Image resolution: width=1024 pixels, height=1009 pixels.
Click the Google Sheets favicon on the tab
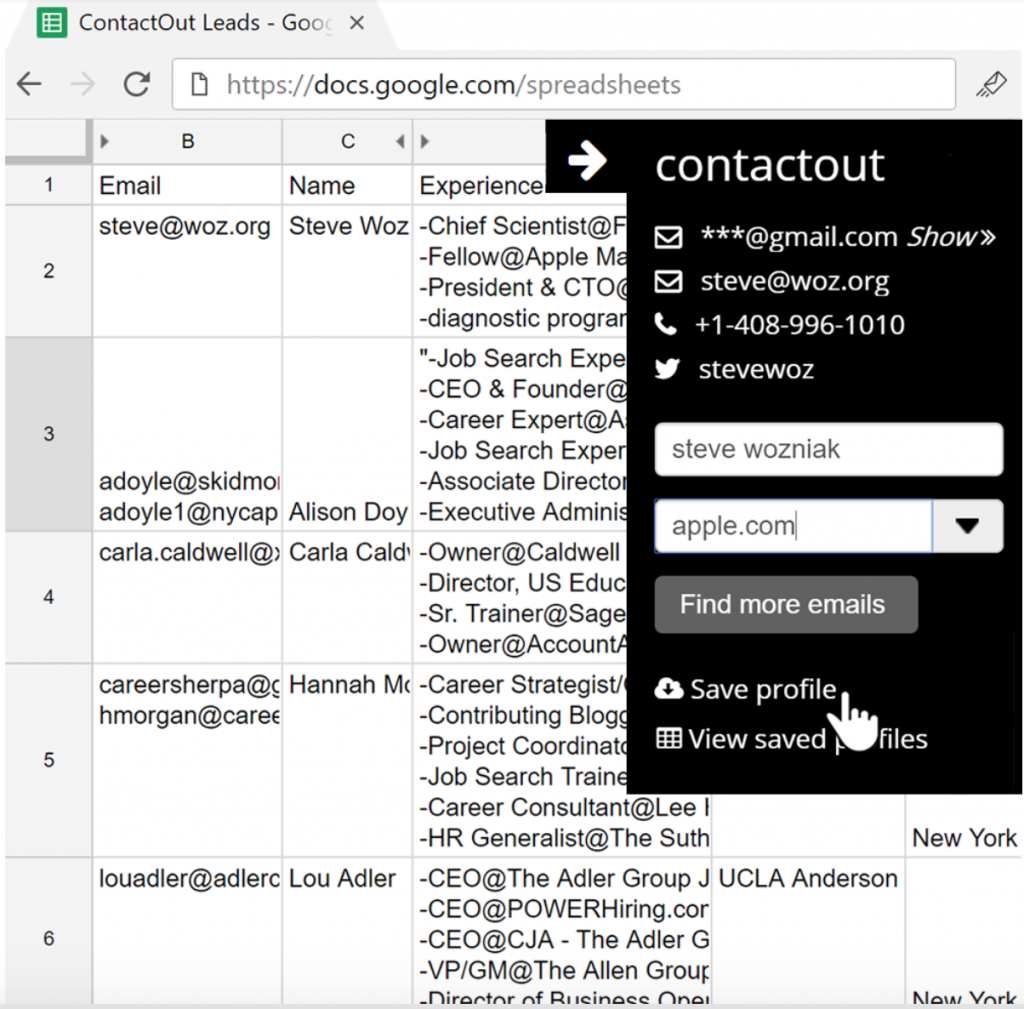point(52,23)
